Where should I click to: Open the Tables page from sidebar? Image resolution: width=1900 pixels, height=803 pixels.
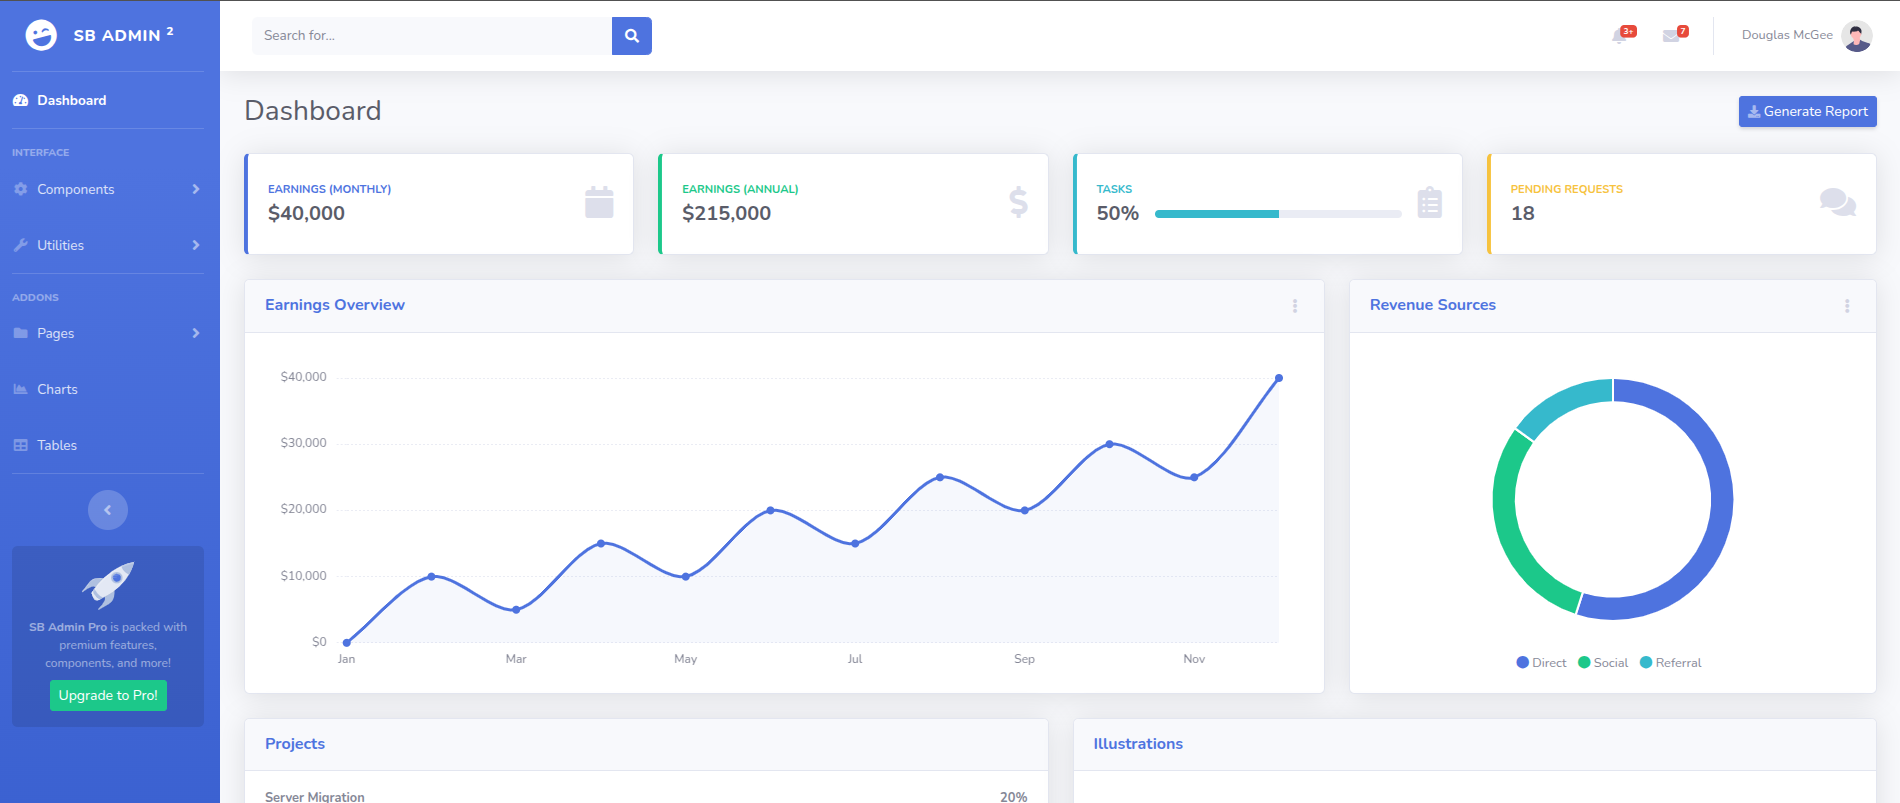[57, 445]
